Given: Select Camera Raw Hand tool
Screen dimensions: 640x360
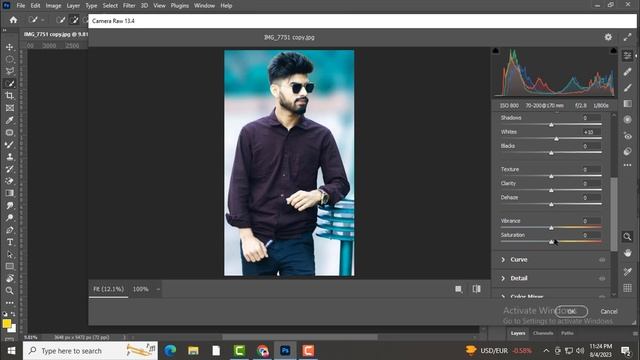Looking at the screenshot, I should click(628, 253).
